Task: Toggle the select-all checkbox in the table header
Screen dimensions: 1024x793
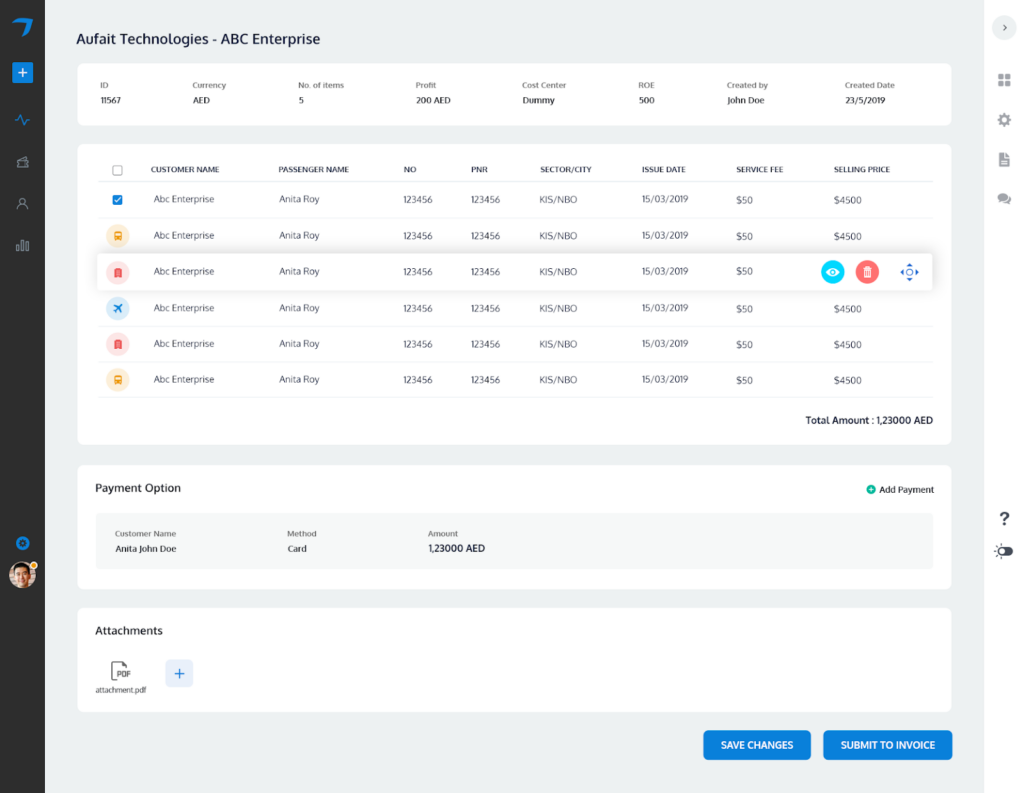Action: point(117,169)
